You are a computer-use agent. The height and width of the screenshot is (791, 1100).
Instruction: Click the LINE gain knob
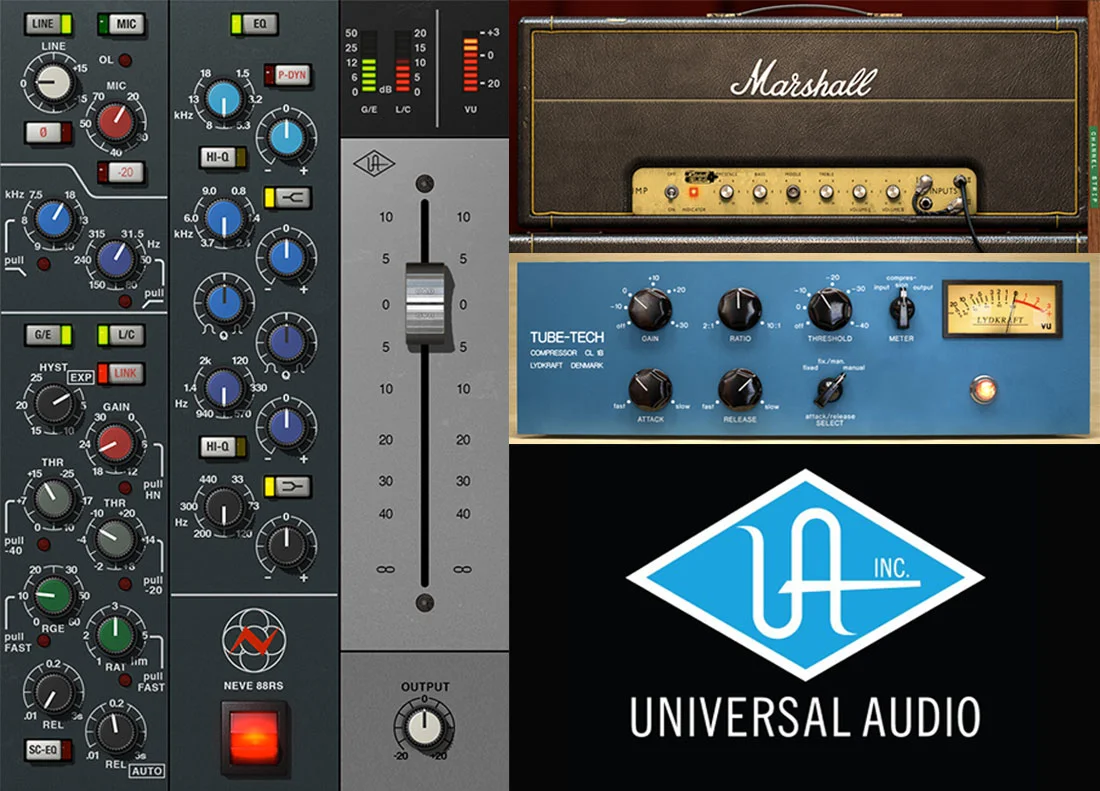coord(53,82)
